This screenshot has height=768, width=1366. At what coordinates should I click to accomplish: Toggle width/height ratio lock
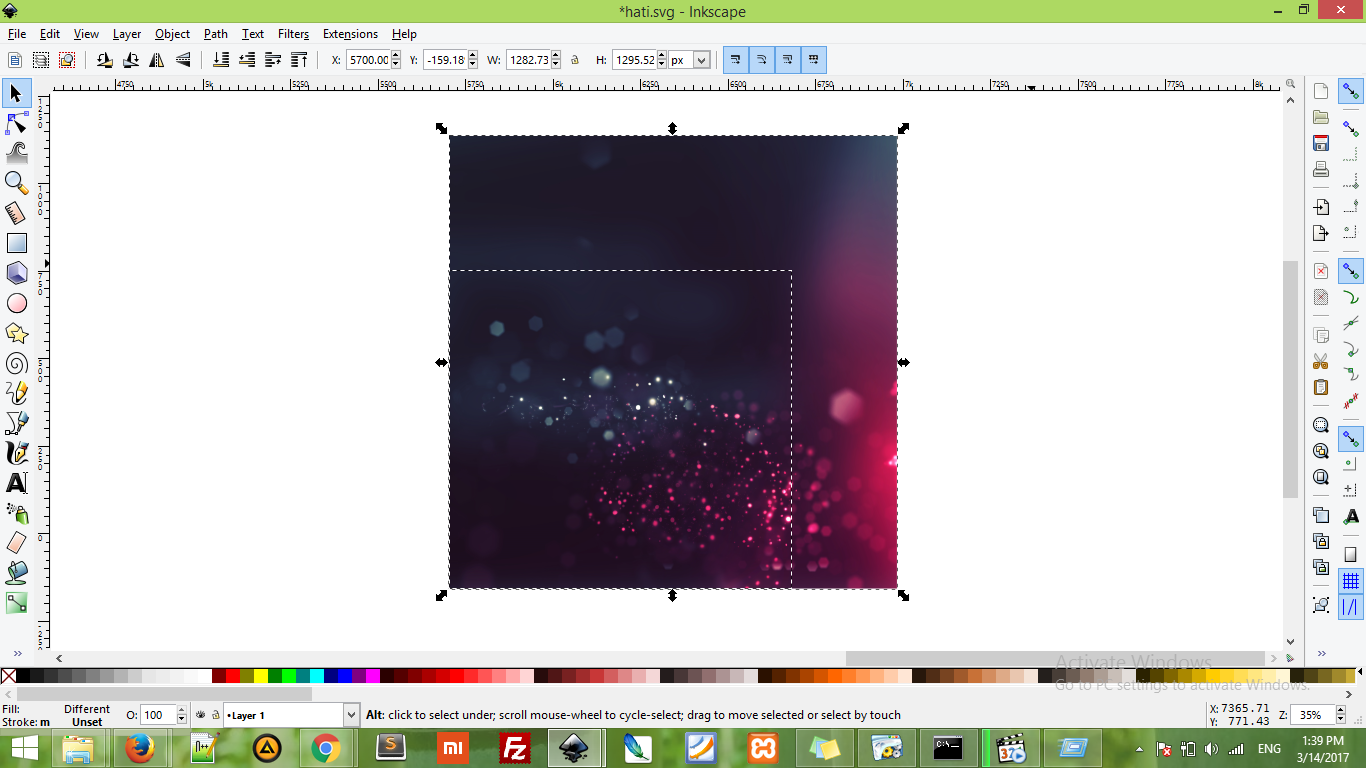click(575, 60)
